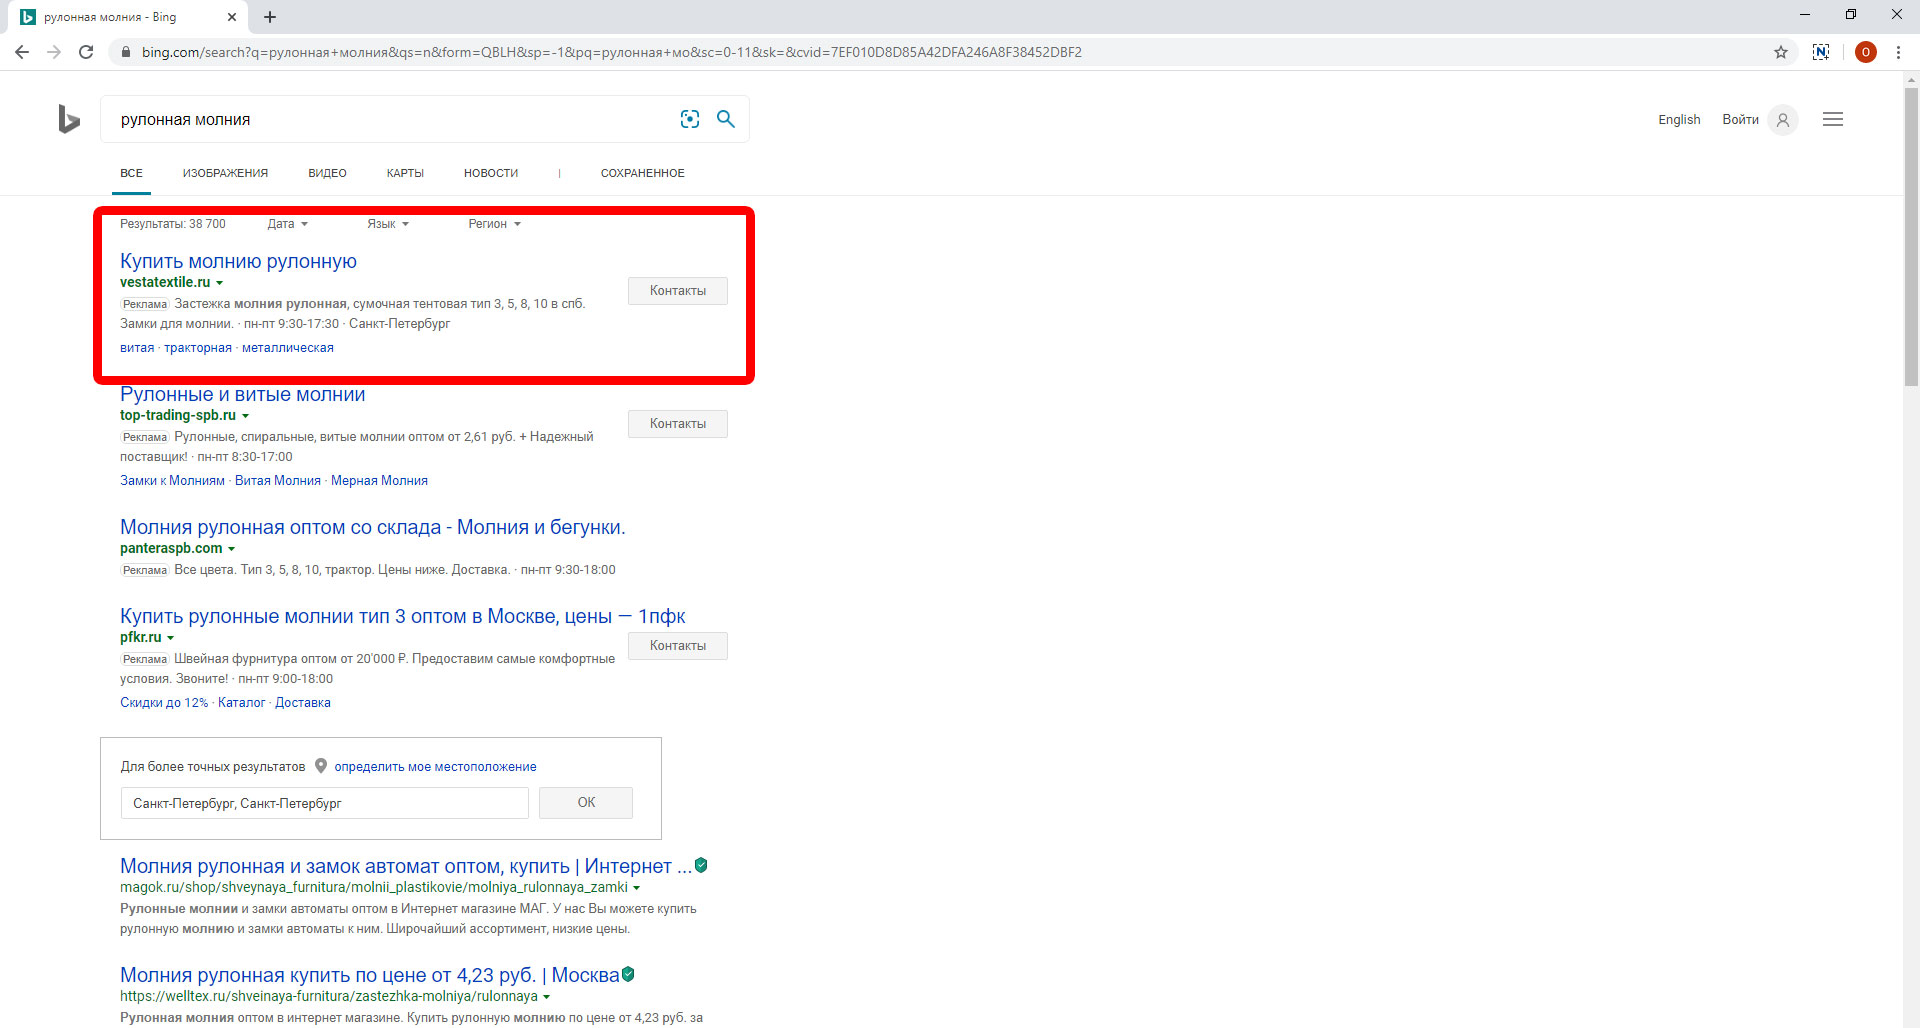The image size is (1920, 1028).
Task: Click определить мое местоположение link
Action: pyautogui.click(x=435, y=767)
